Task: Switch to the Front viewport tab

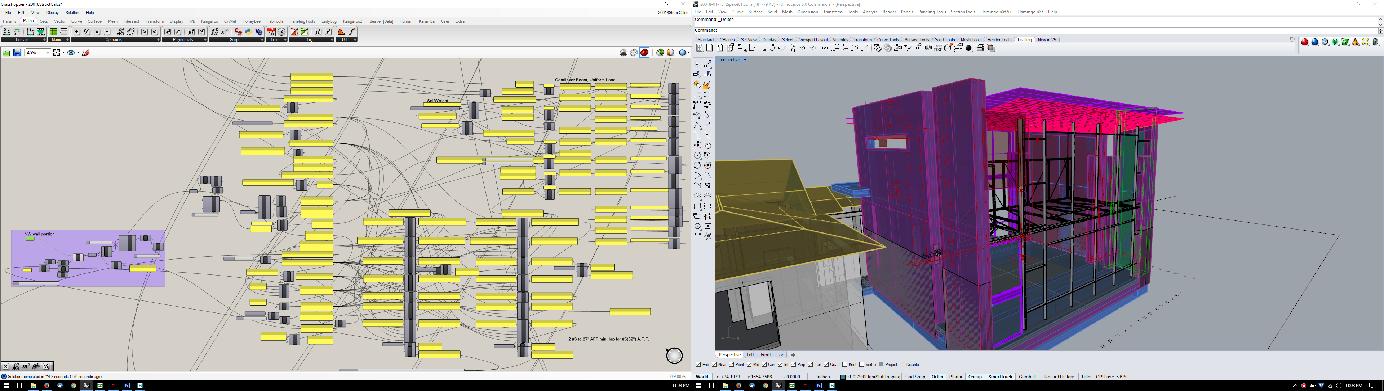Action: click(765, 355)
